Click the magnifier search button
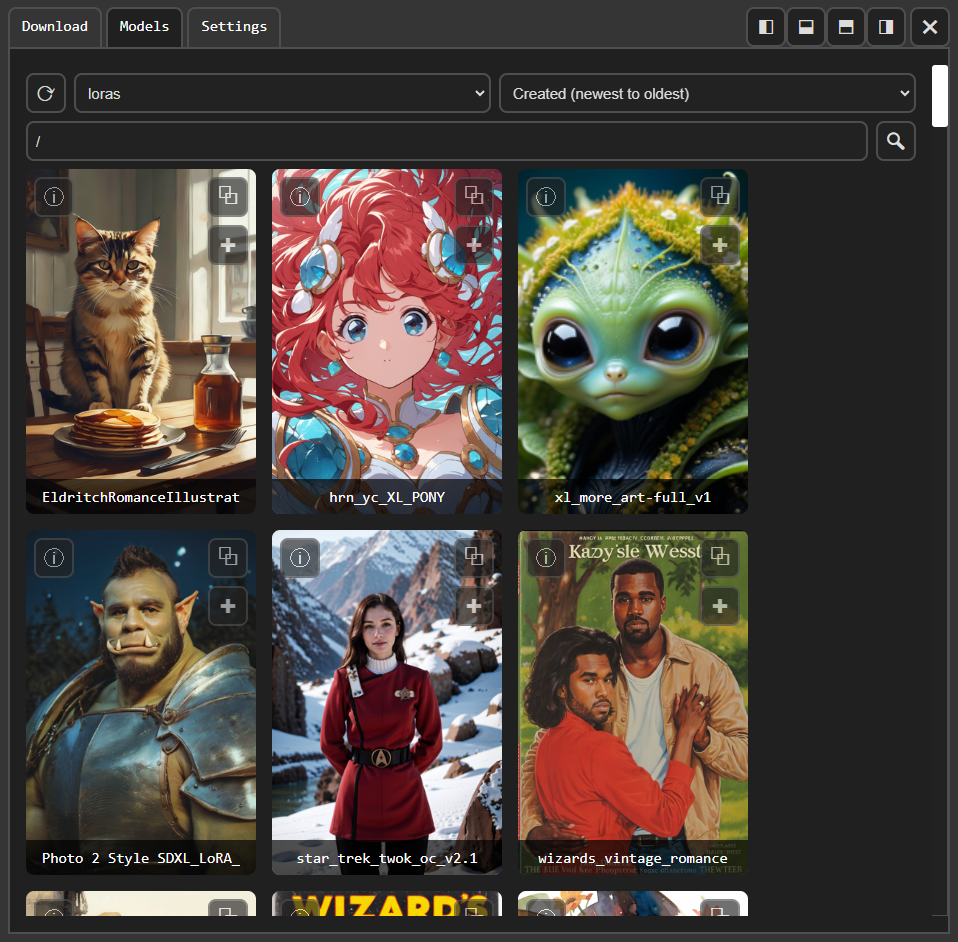958x942 pixels. pos(895,141)
